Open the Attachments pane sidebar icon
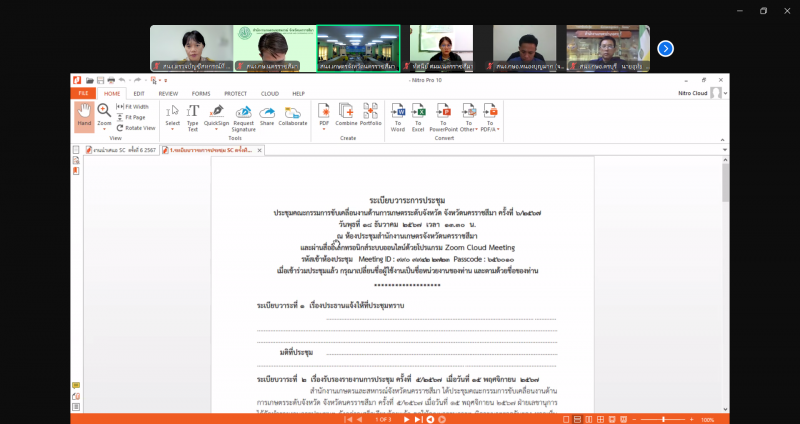The height and width of the screenshot is (424, 800). pyautogui.click(x=76, y=396)
